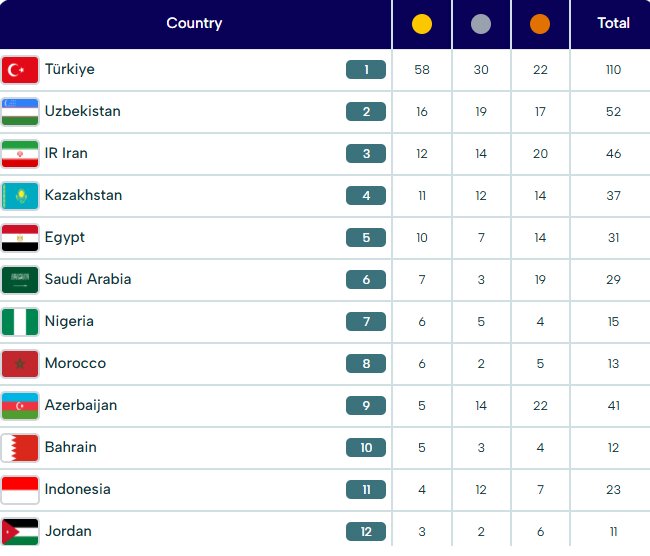The height and width of the screenshot is (556, 650).
Task: Click the Kazakhstan flag icon
Action: click(x=20, y=196)
